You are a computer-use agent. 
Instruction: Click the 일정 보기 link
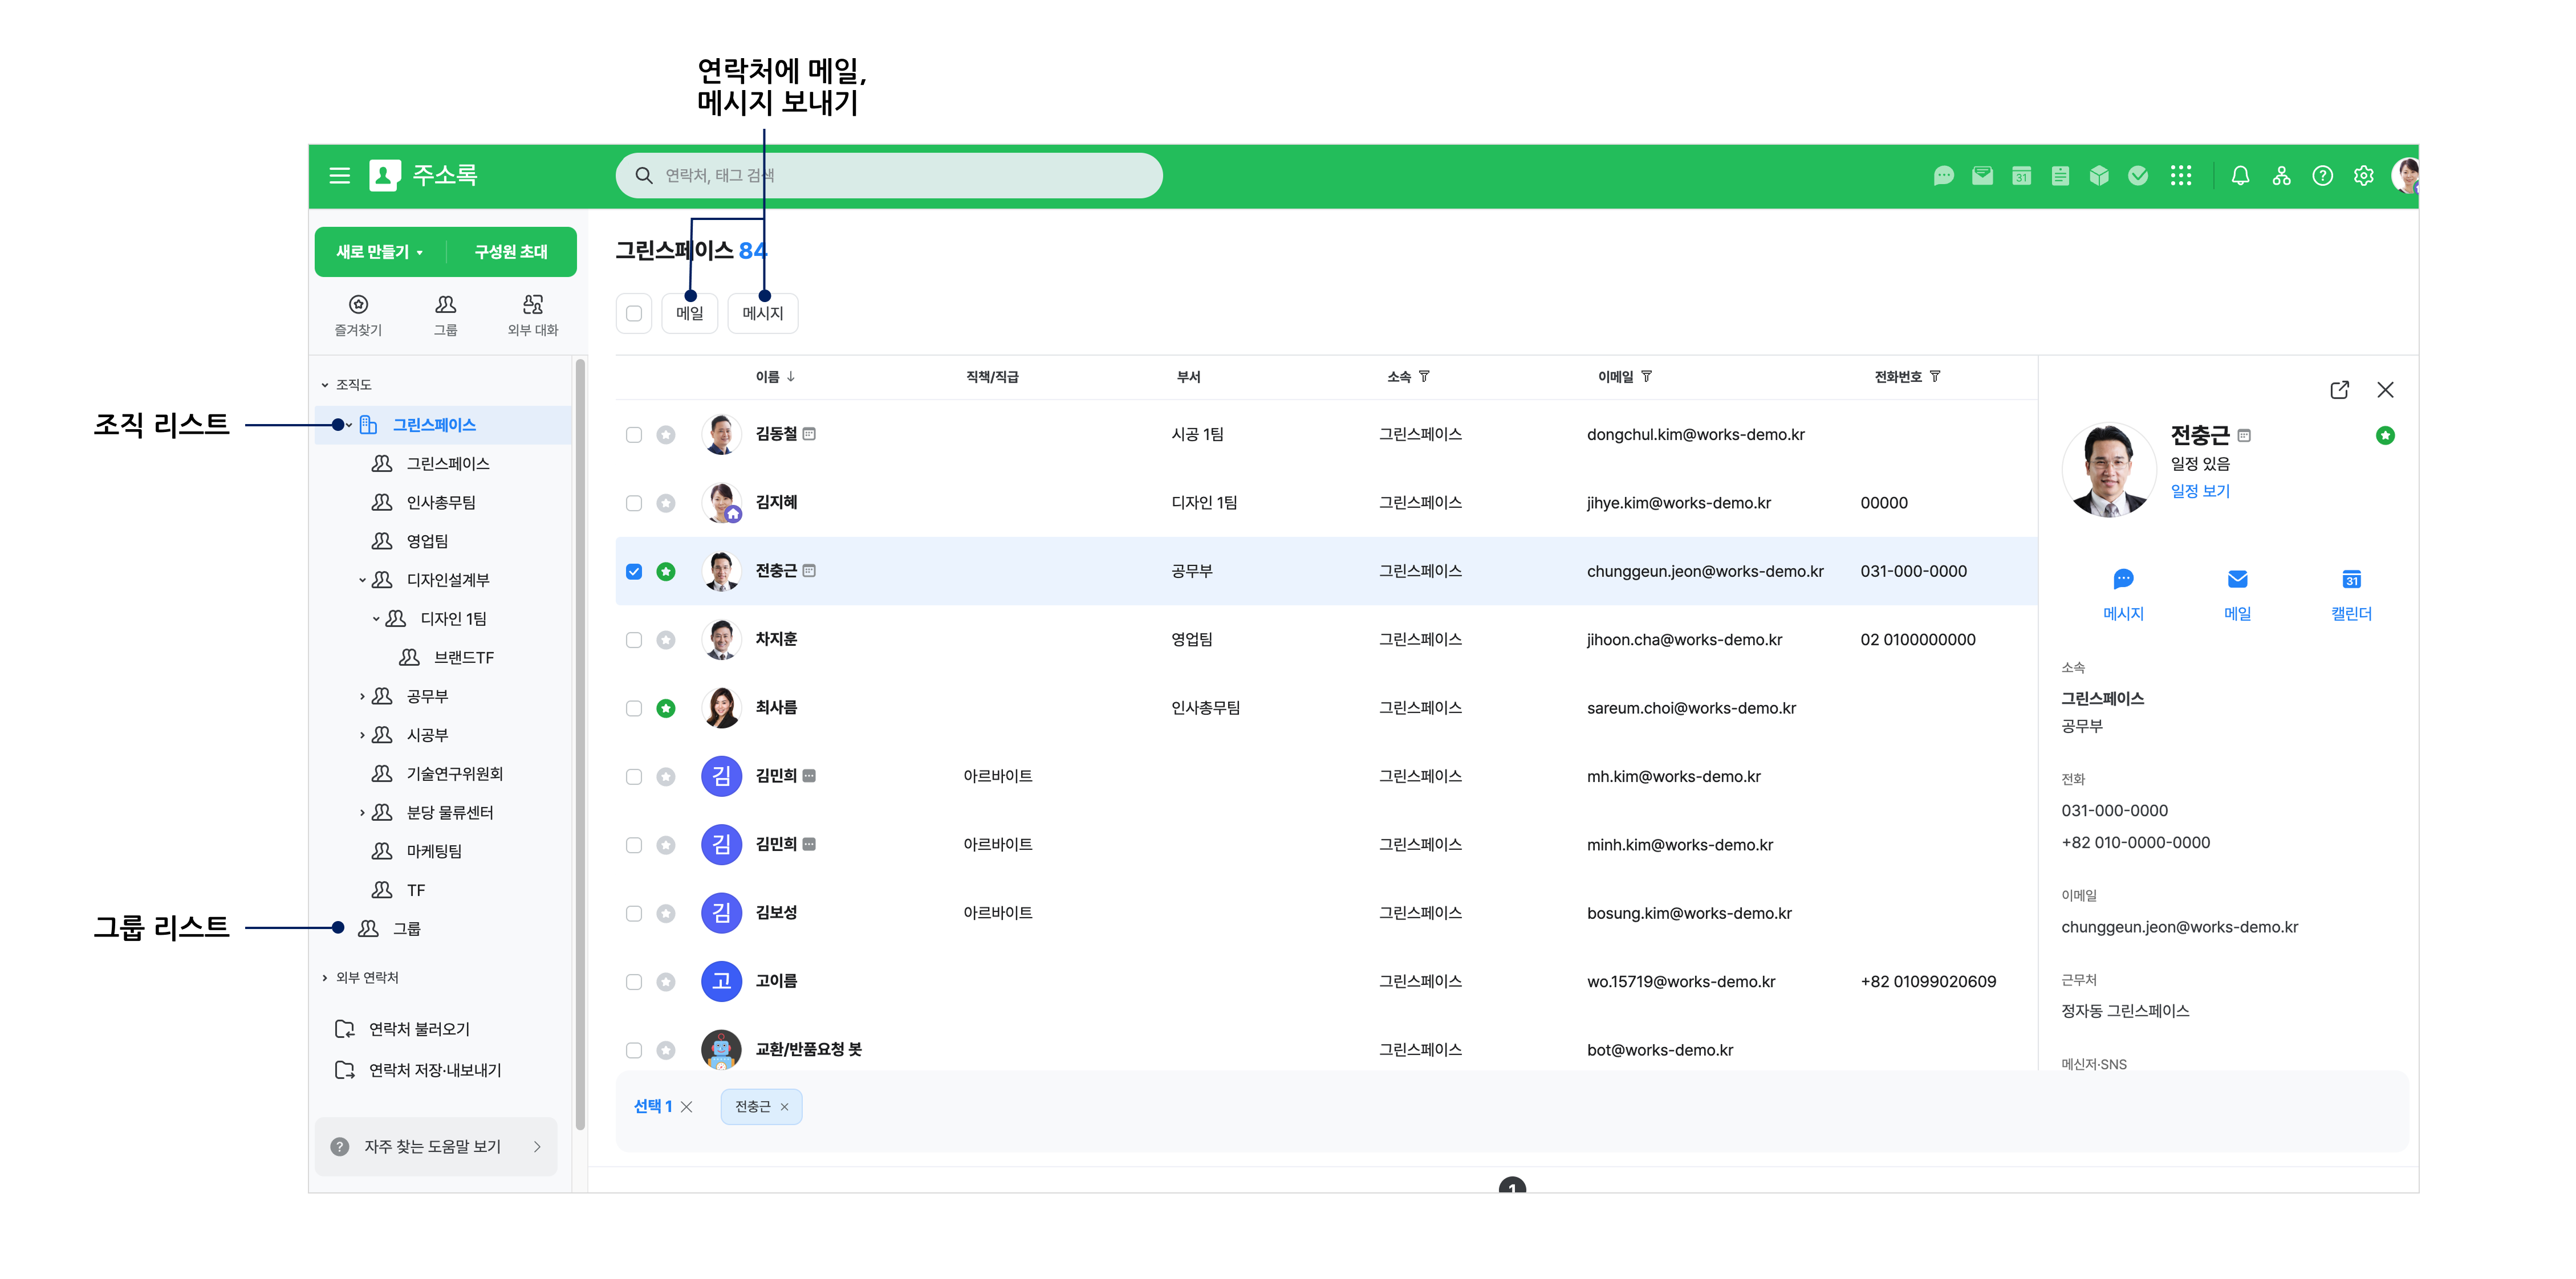[x=2199, y=491]
